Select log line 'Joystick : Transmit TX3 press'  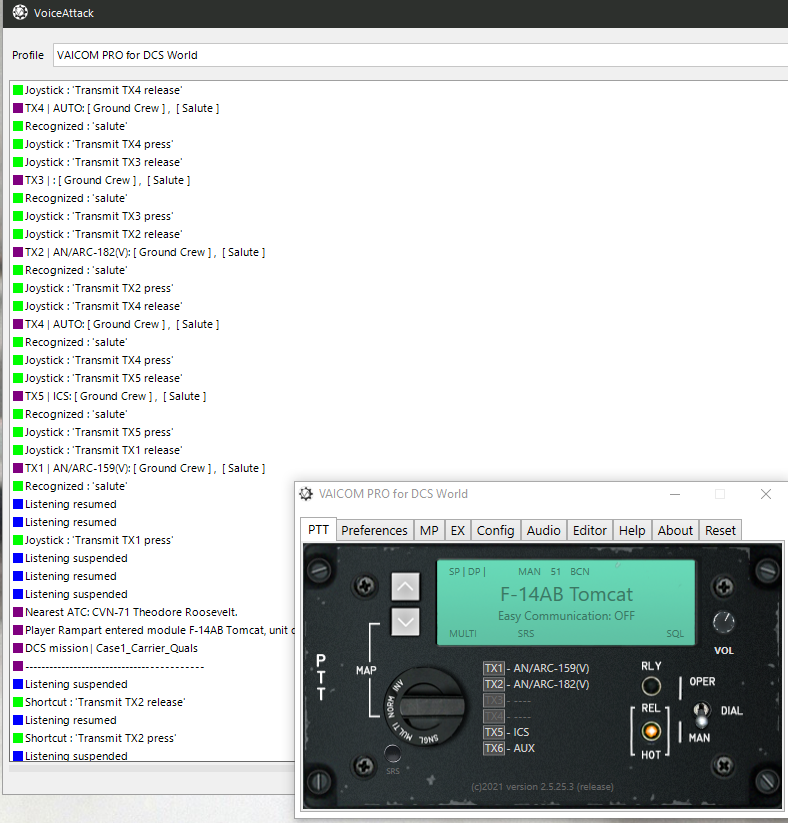pyautogui.click(x=93, y=216)
